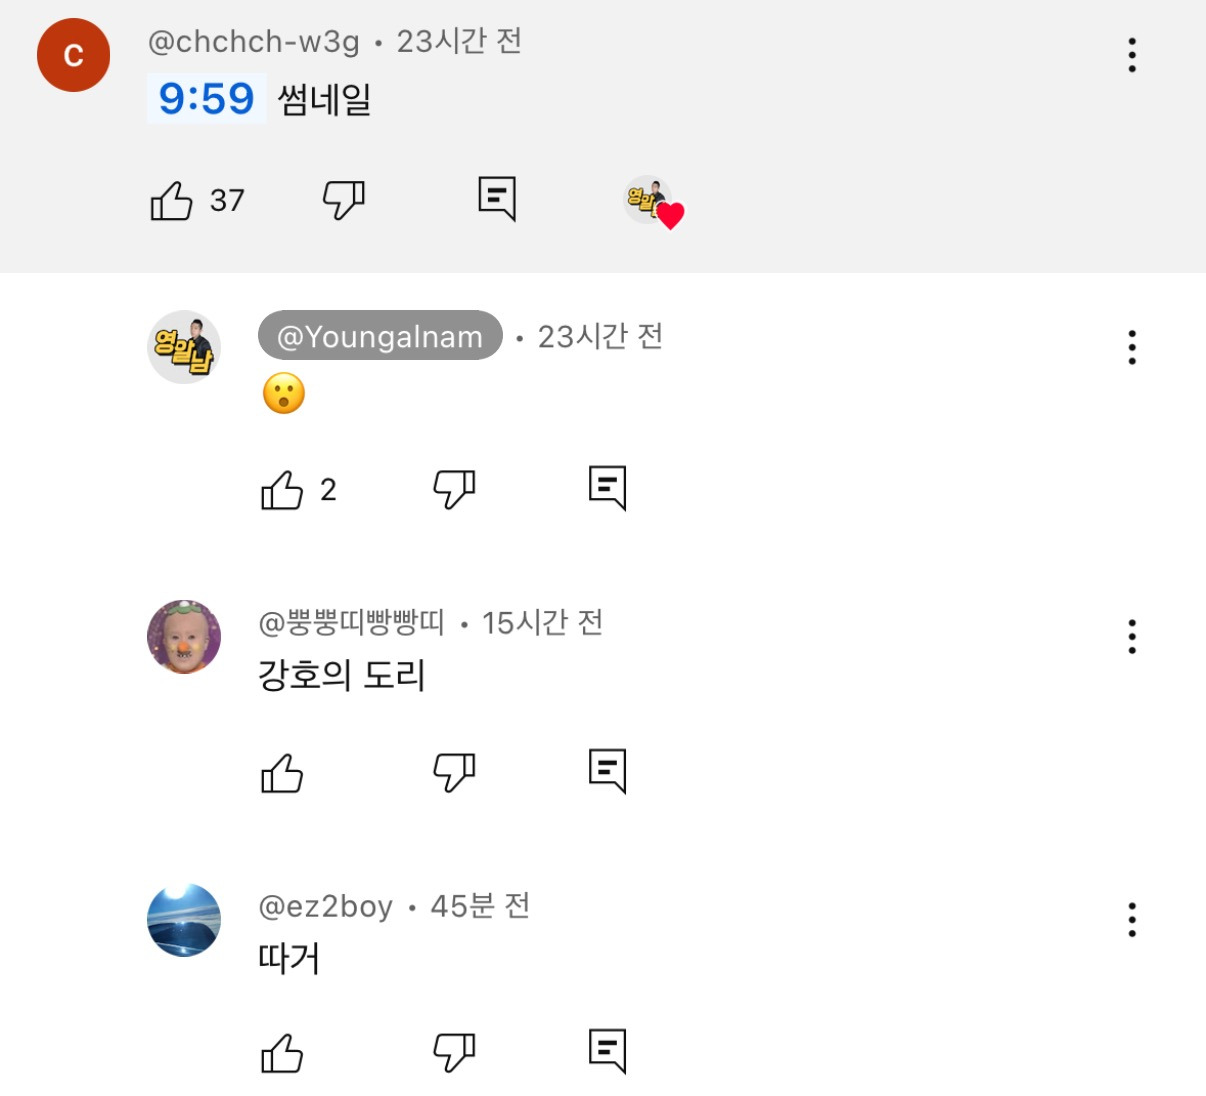This screenshot has height=1096, width=1206.
Task: Like the comment by @chchch-w3g
Action: click(172, 200)
